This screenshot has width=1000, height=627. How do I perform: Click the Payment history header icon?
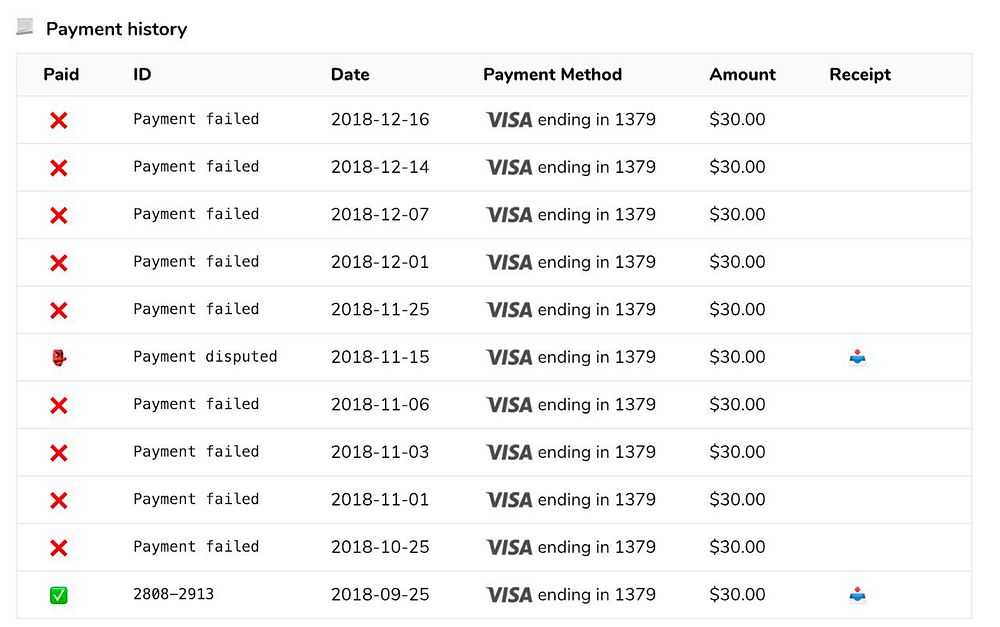tap(25, 28)
